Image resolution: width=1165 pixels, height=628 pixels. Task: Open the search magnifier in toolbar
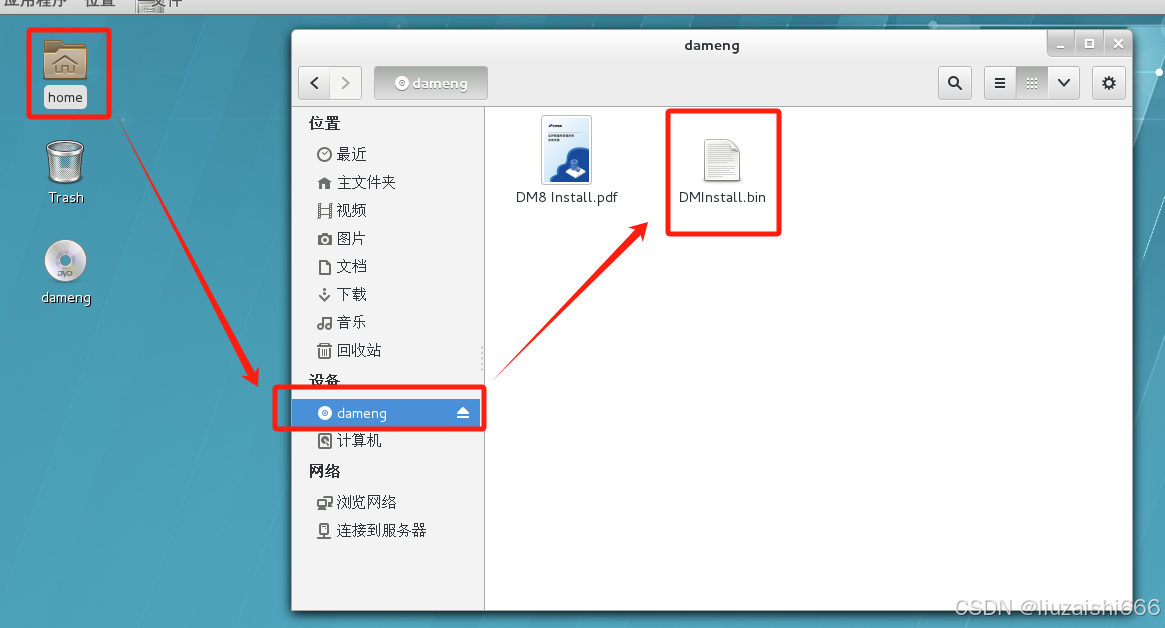coord(955,83)
